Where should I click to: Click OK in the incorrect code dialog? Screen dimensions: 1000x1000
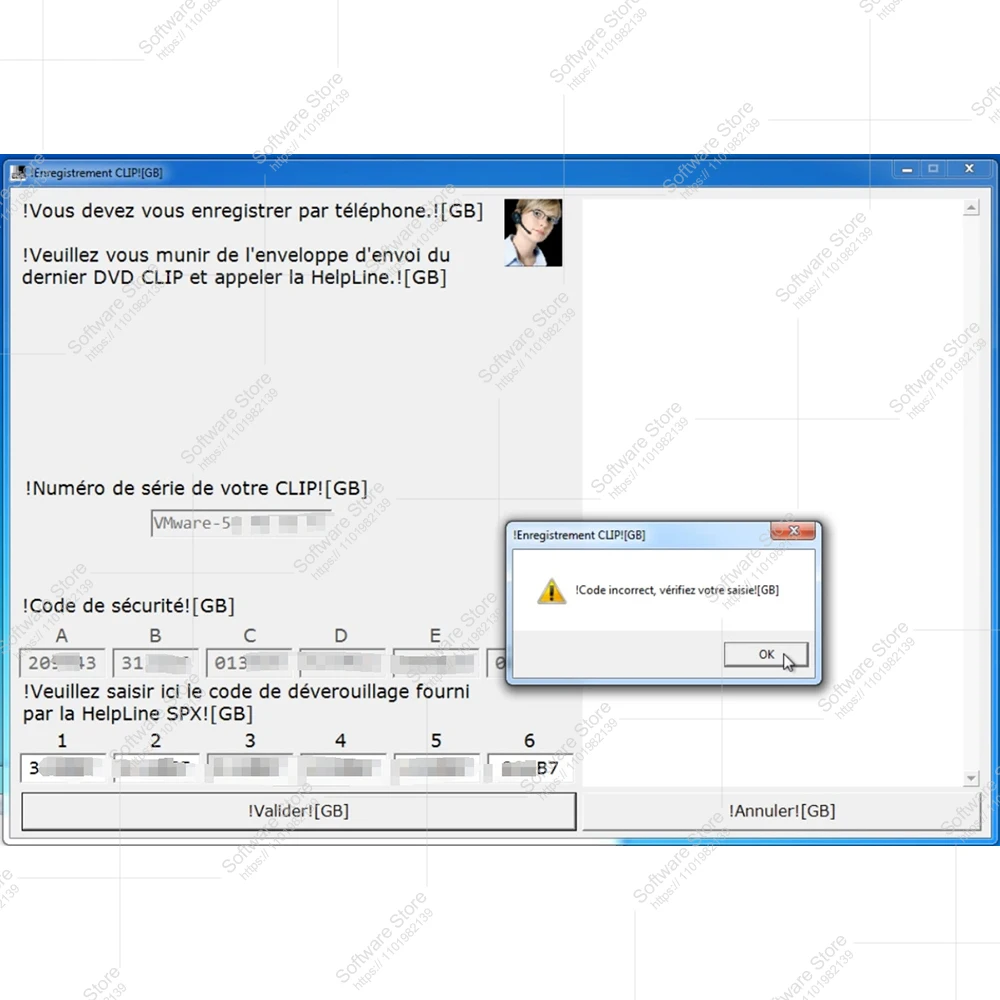point(765,654)
